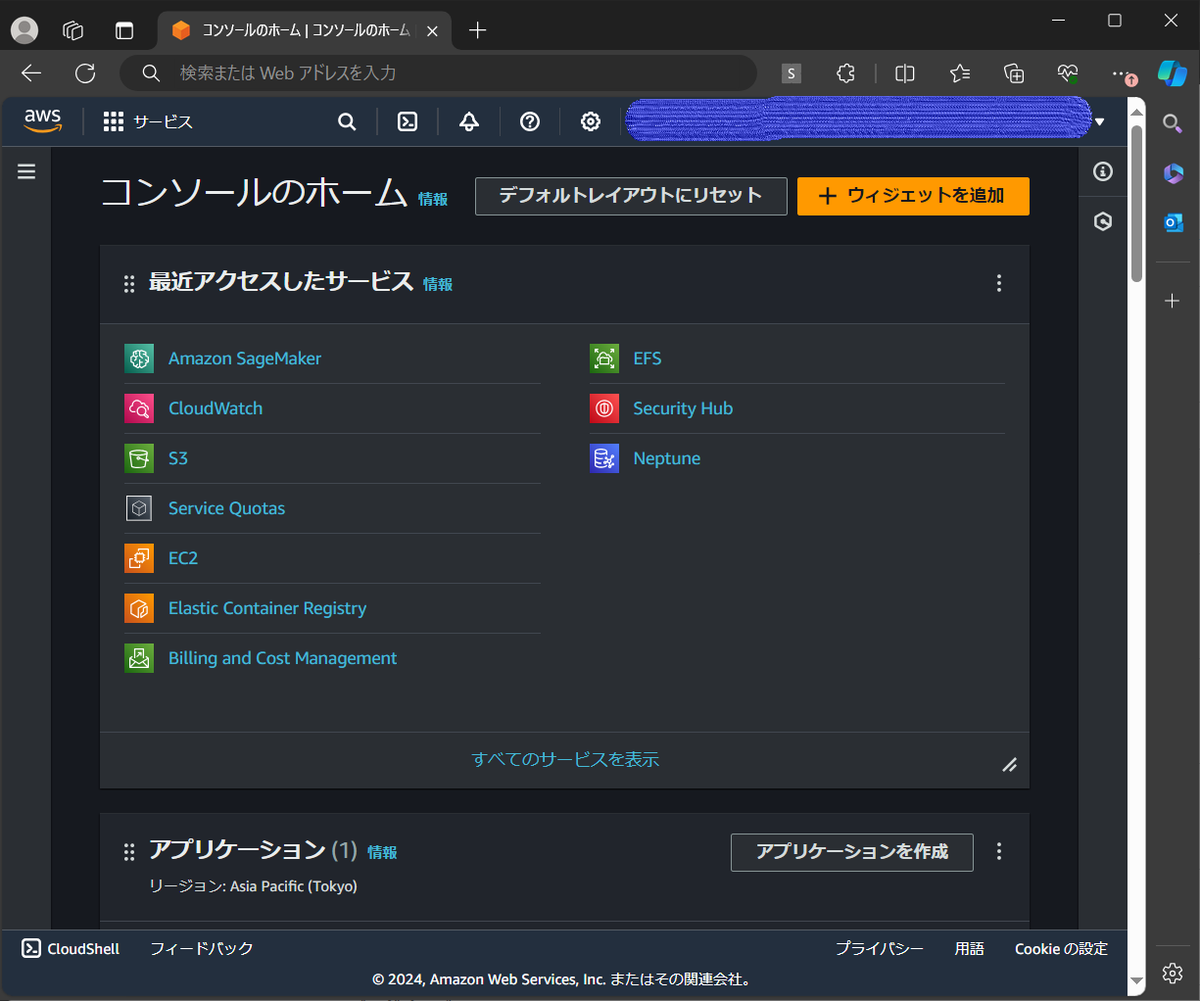Launch CloudShell from the top navigation bar
The width and height of the screenshot is (1200, 1001).
click(407, 122)
